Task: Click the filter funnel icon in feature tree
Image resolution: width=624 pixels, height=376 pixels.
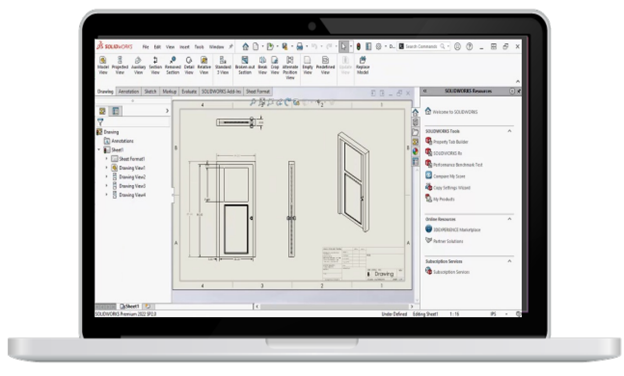Action: [x=100, y=121]
